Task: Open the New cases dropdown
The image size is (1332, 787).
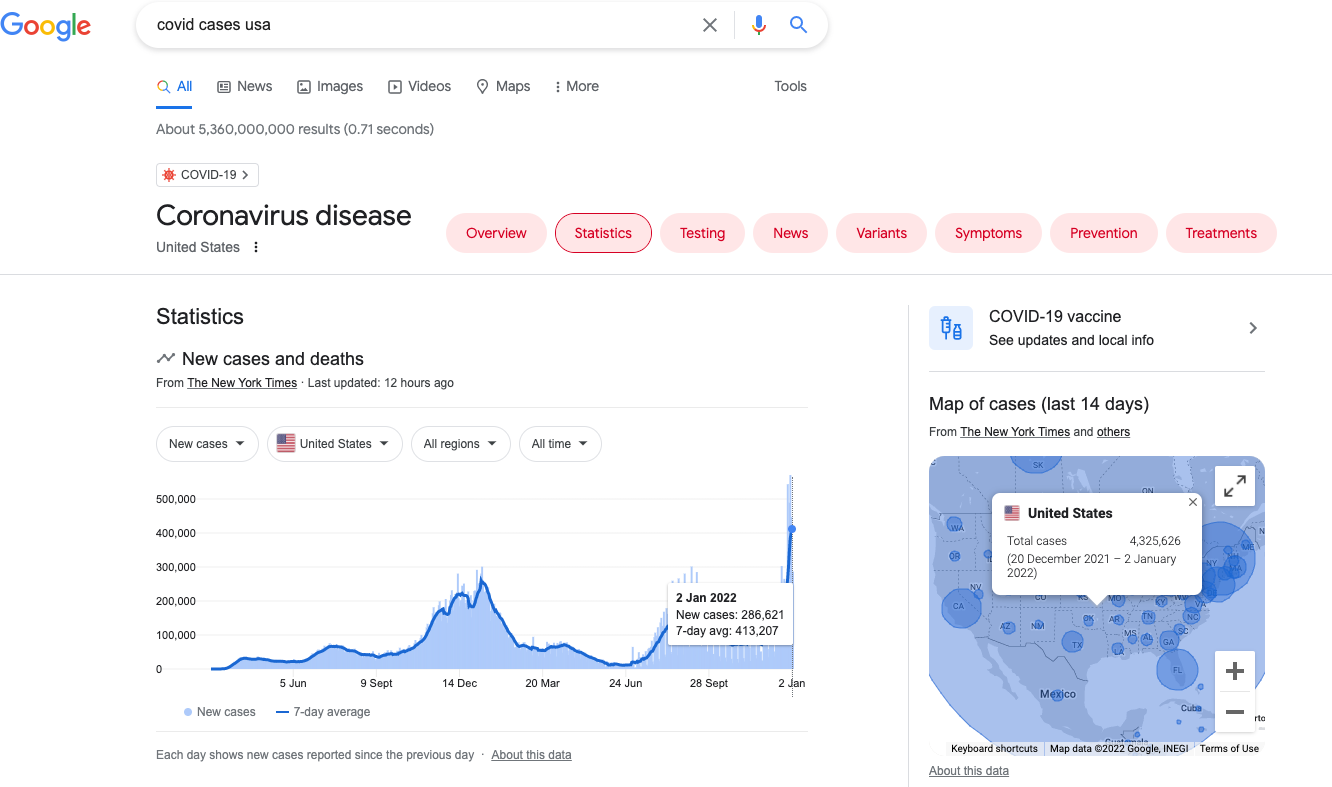Action: 207,444
